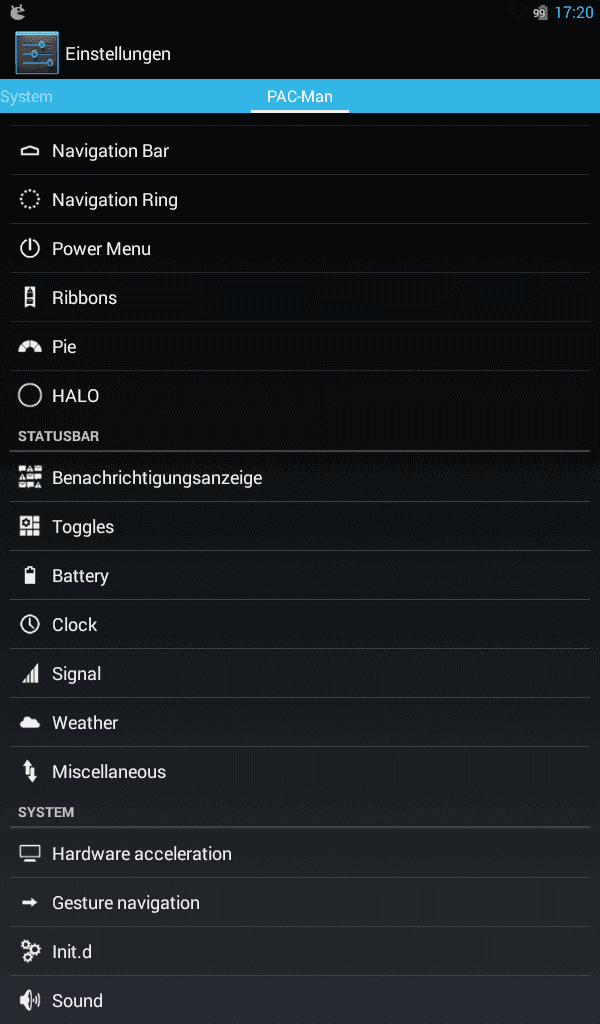Screen dimensions: 600x1024
Task: Tap the Ribbons icon
Action: coord(30,297)
